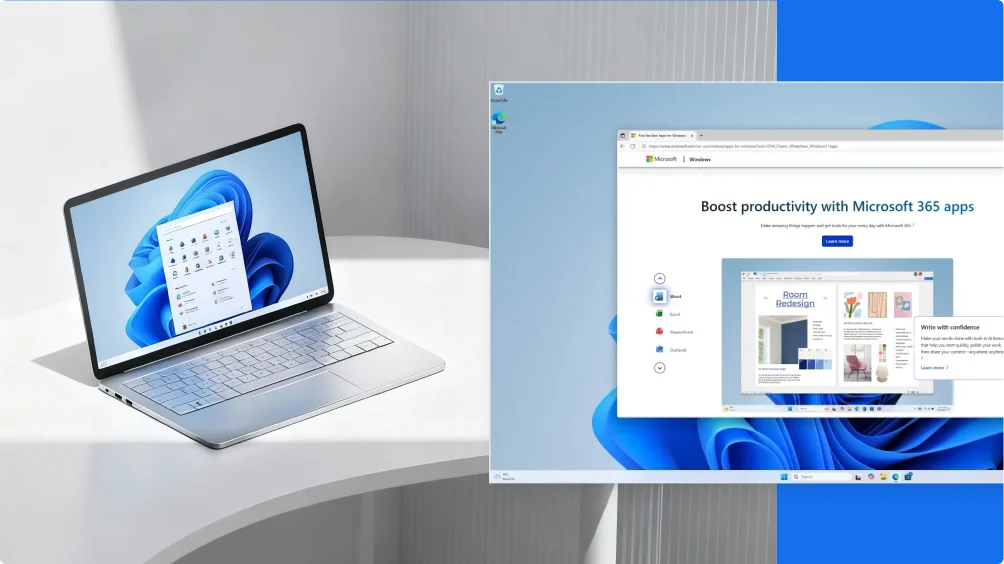
Task: Show the previous app with the up chevron
Action: (660, 278)
